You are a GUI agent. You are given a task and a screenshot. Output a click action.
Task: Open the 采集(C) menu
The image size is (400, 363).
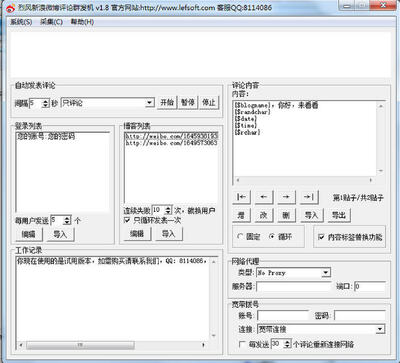coord(51,22)
